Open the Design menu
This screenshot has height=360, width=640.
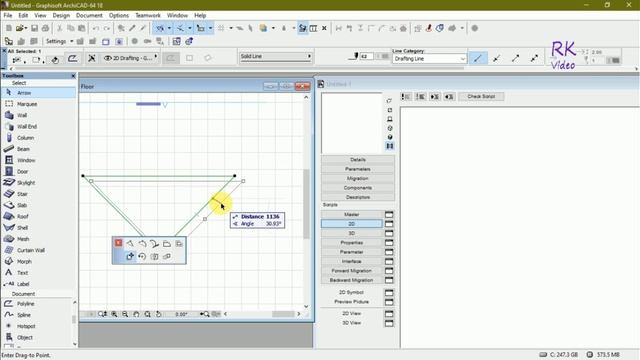pos(61,15)
